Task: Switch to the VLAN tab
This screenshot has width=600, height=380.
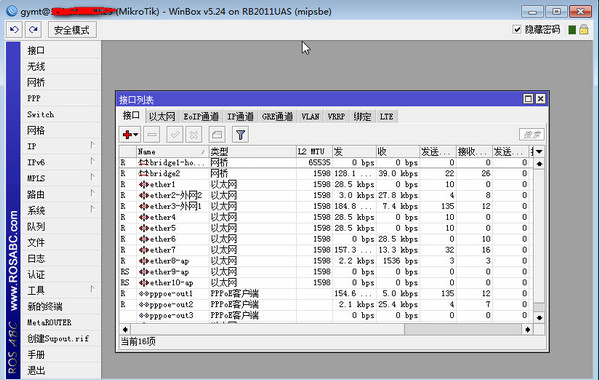Action: pyautogui.click(x=310, y=117)
